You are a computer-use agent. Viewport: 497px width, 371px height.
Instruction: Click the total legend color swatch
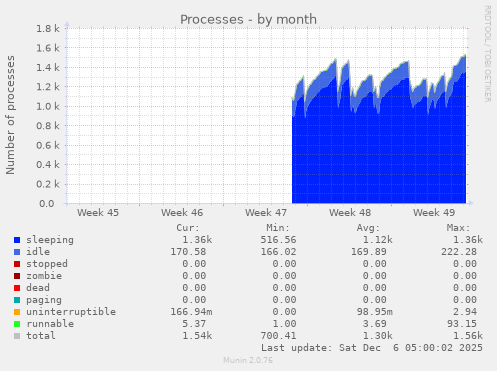(x=17, y=336)
